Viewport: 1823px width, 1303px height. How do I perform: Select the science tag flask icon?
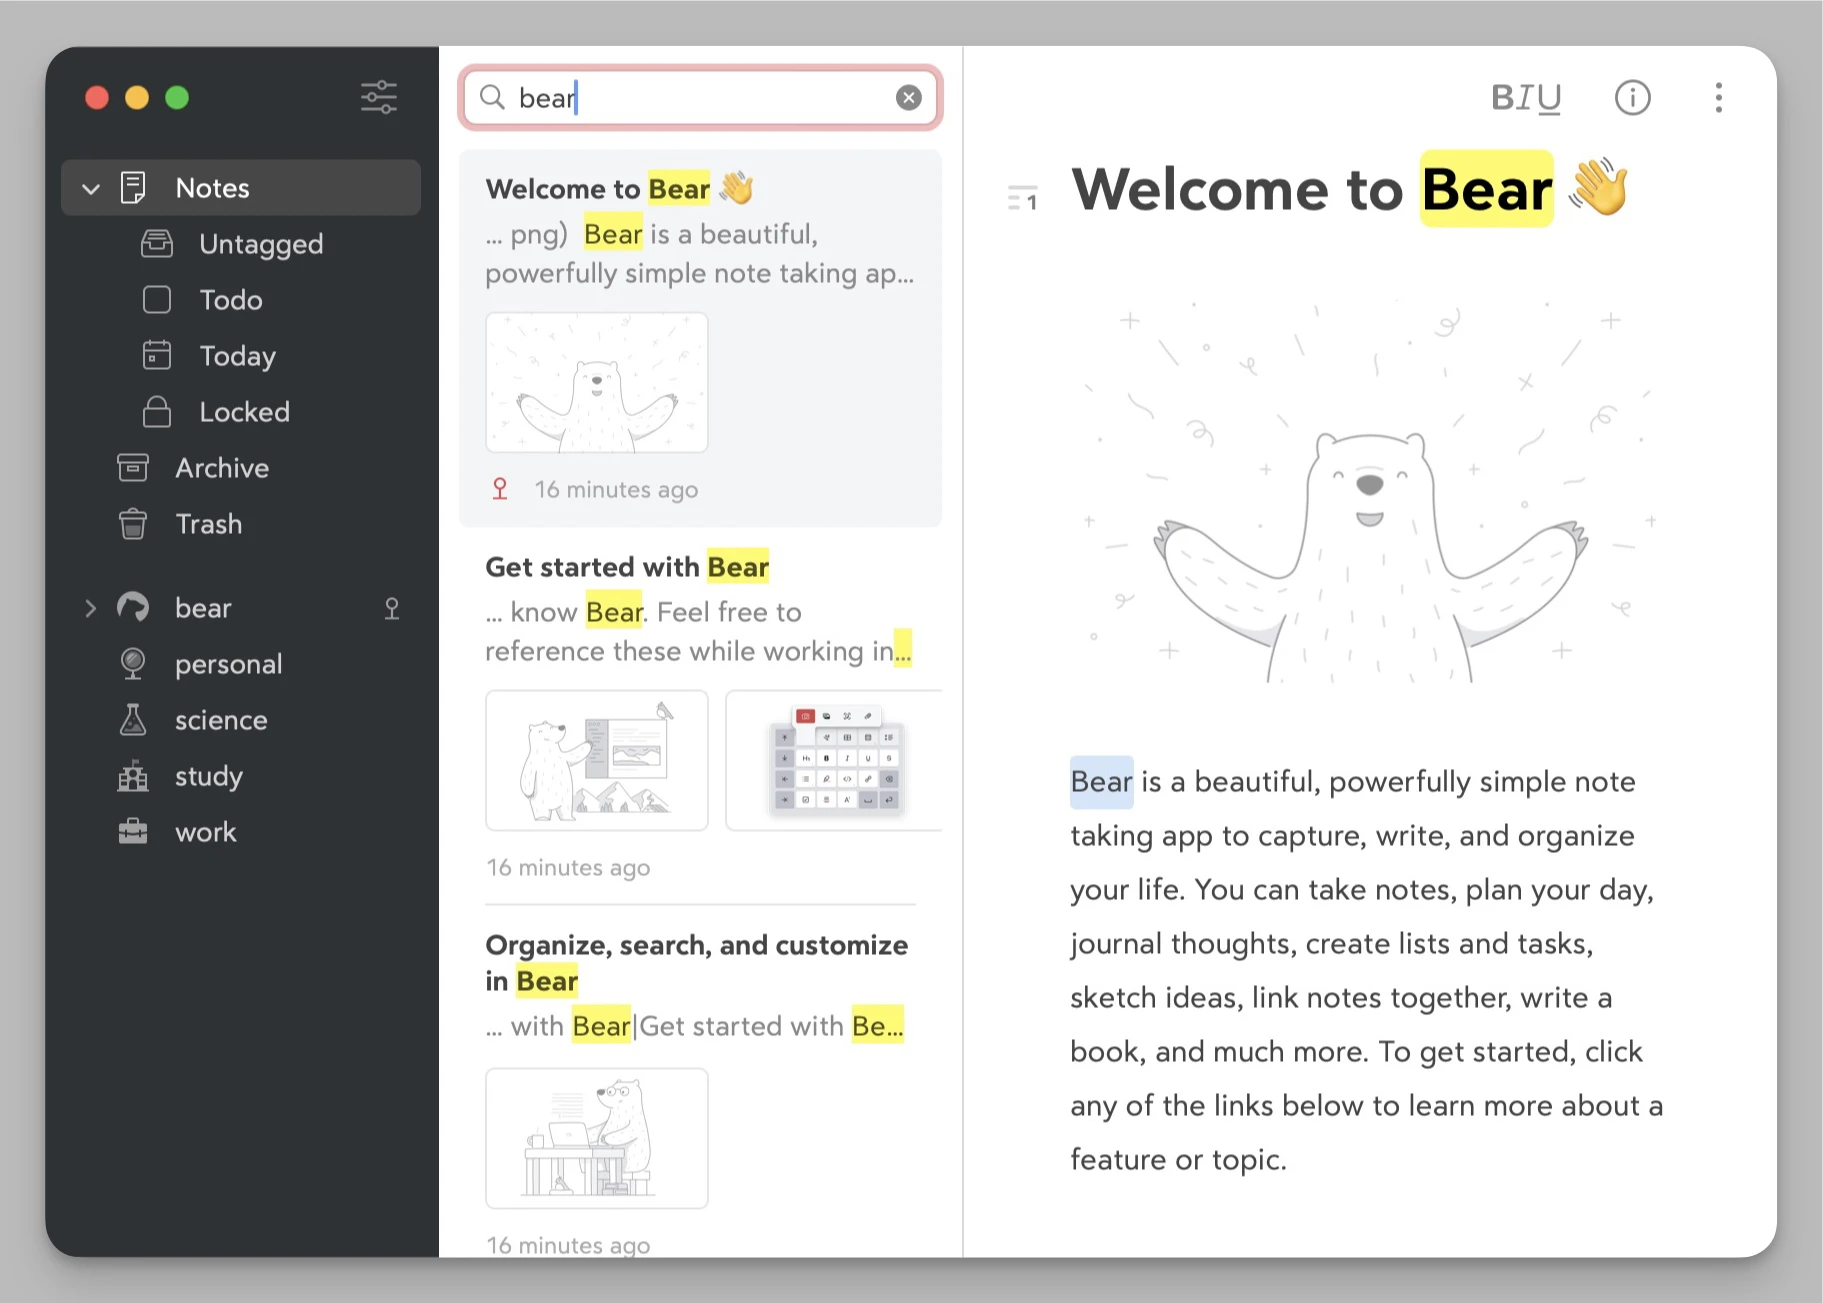point(132,720)
